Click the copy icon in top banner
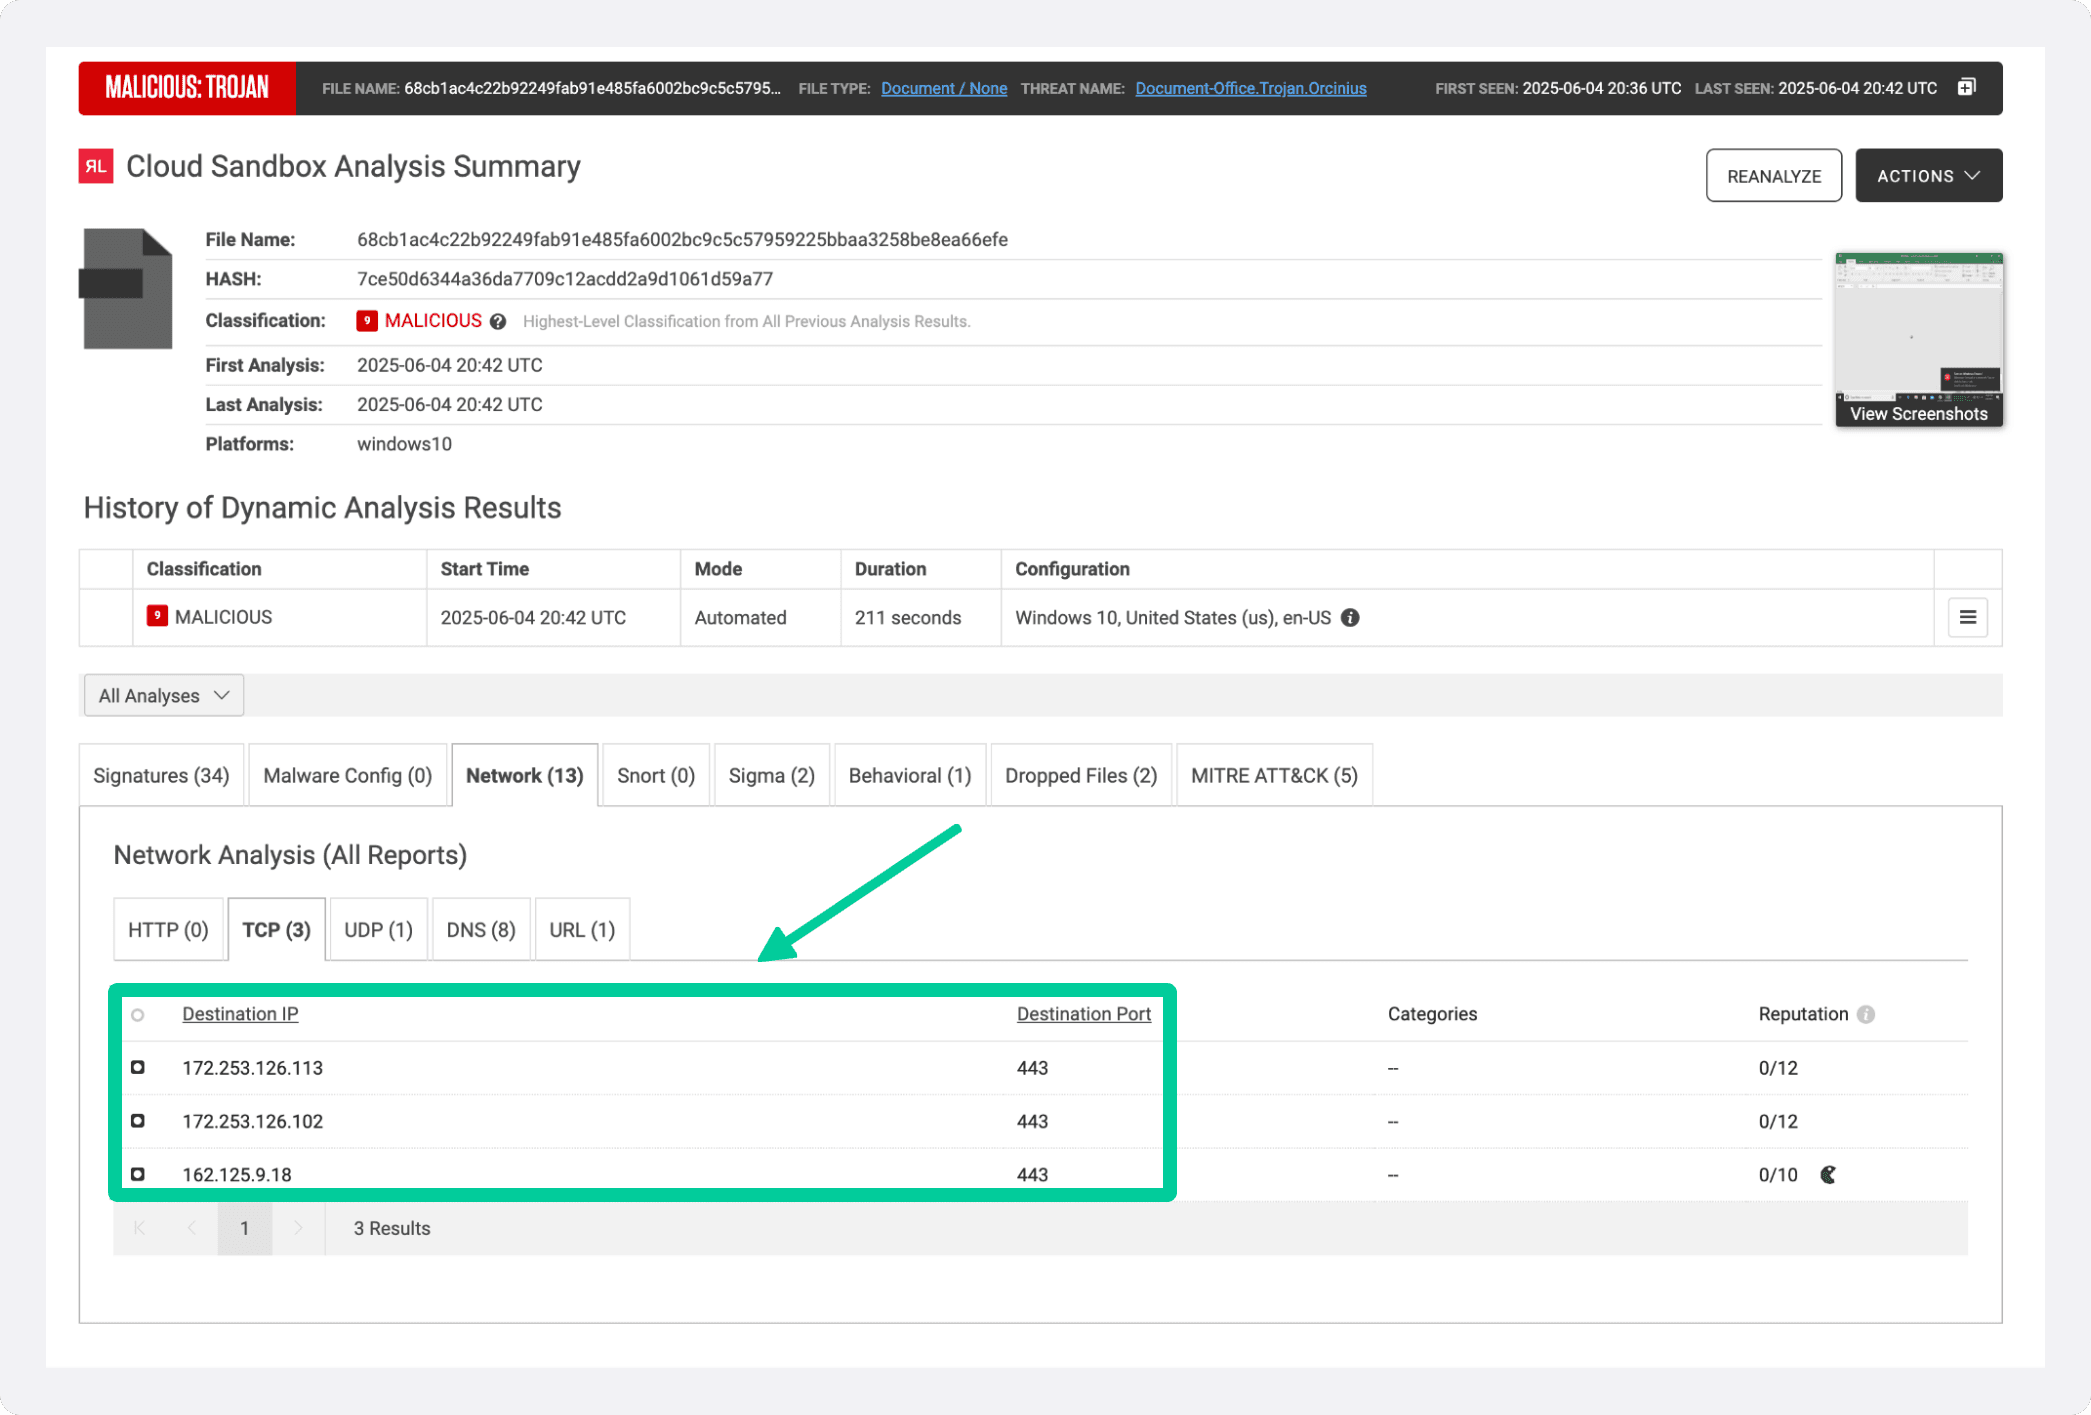 coord(1966,87)
